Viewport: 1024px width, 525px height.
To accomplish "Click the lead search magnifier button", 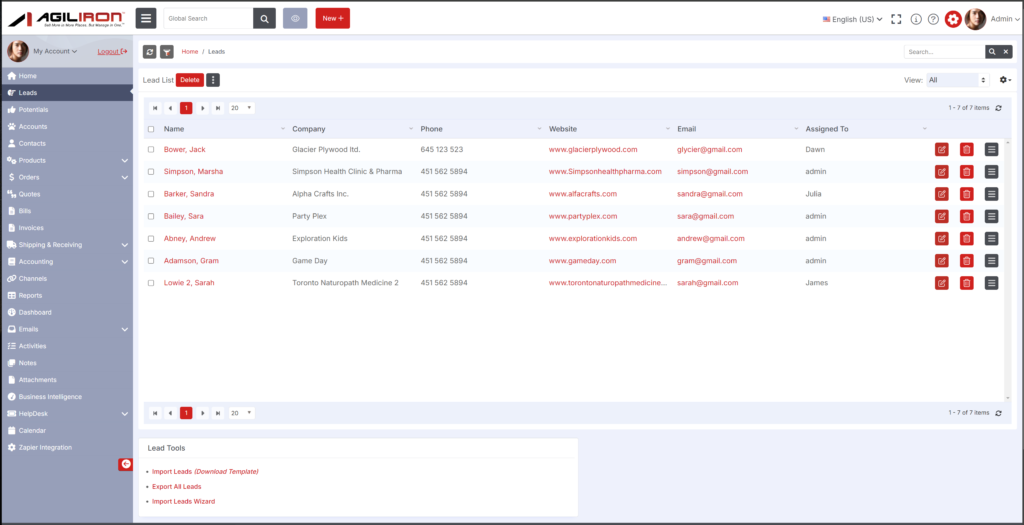I will coord(992,52).
